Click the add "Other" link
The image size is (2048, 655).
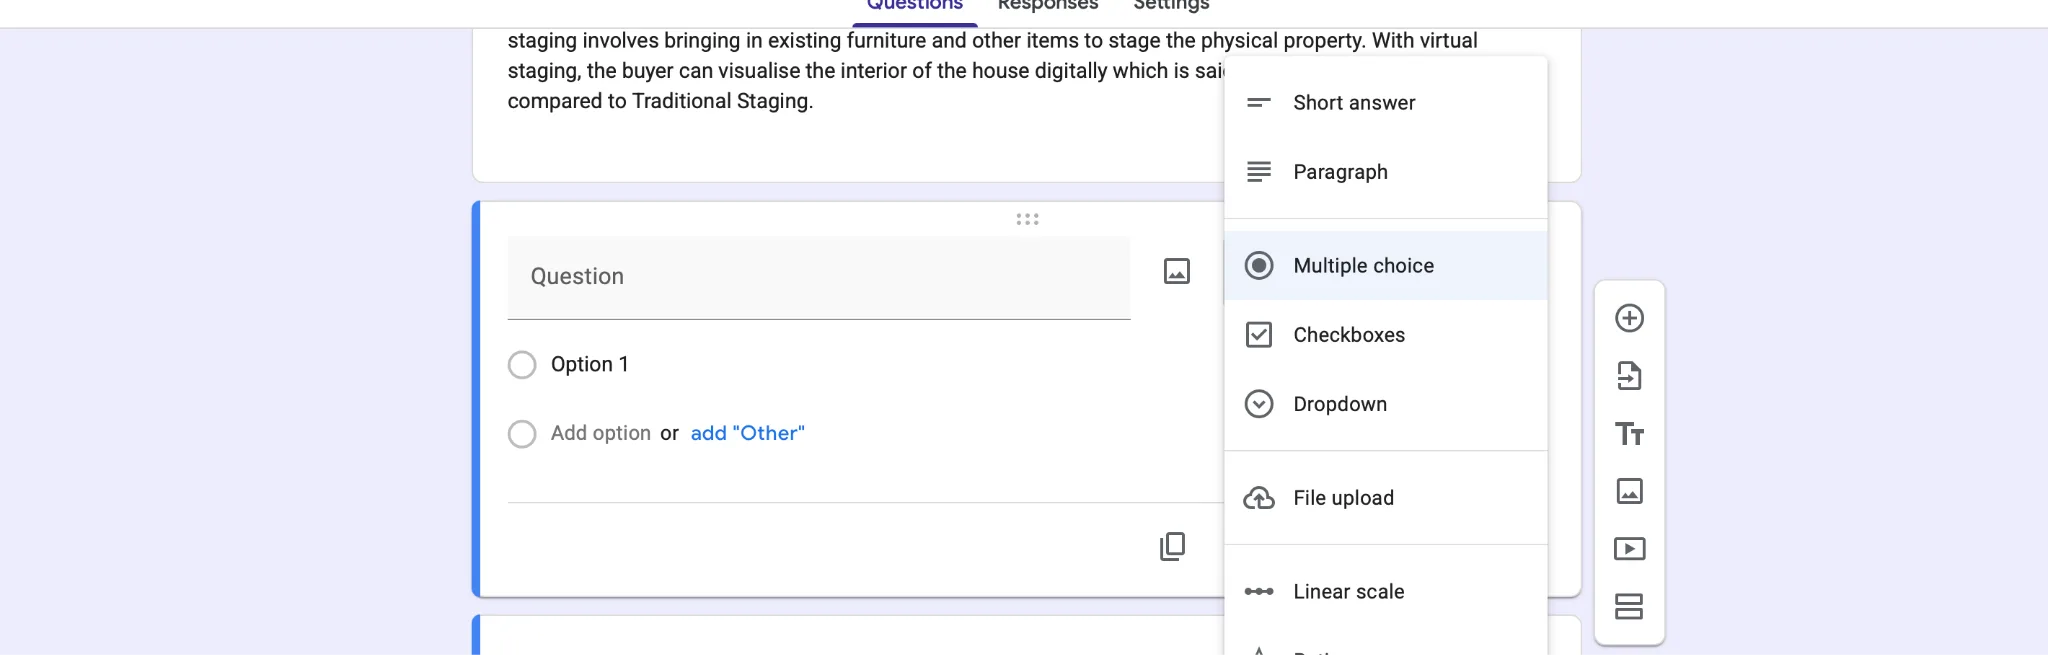747,433
